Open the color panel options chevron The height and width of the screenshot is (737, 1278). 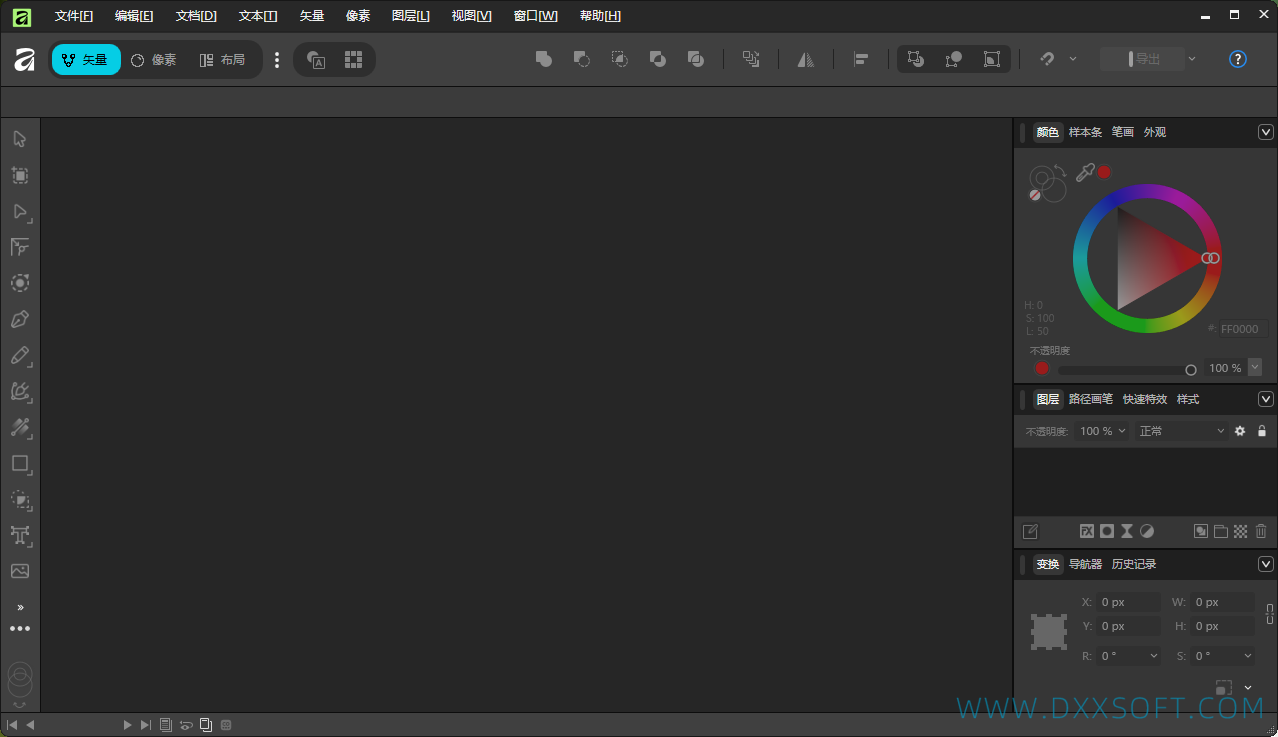click(x=1266, y=132)
